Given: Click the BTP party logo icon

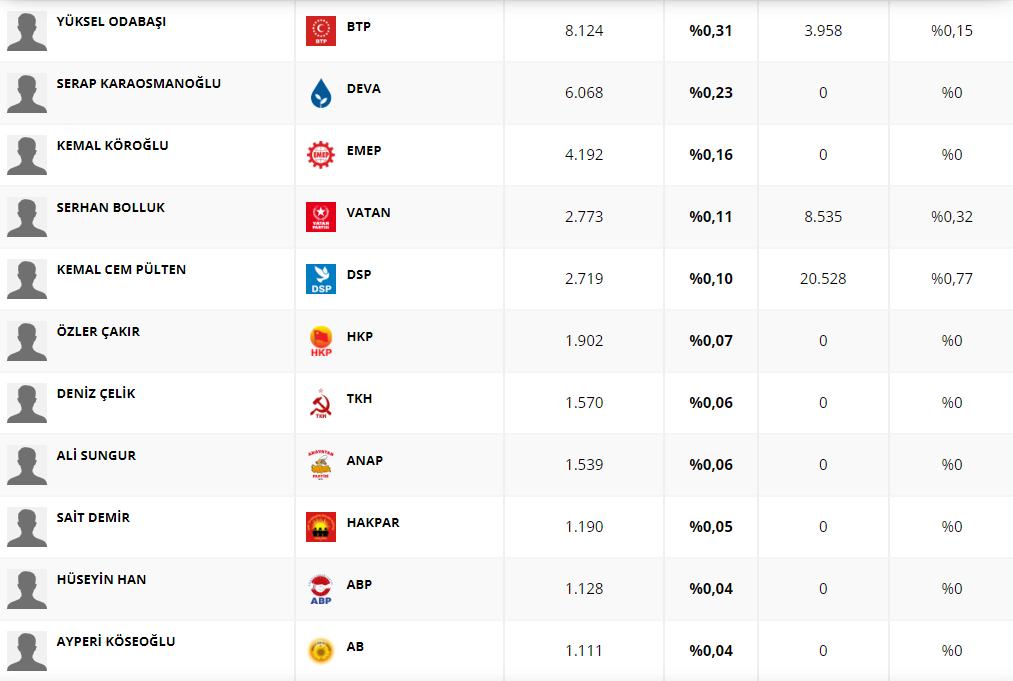Looking at the screenshot, I should [x=320, y=31].
